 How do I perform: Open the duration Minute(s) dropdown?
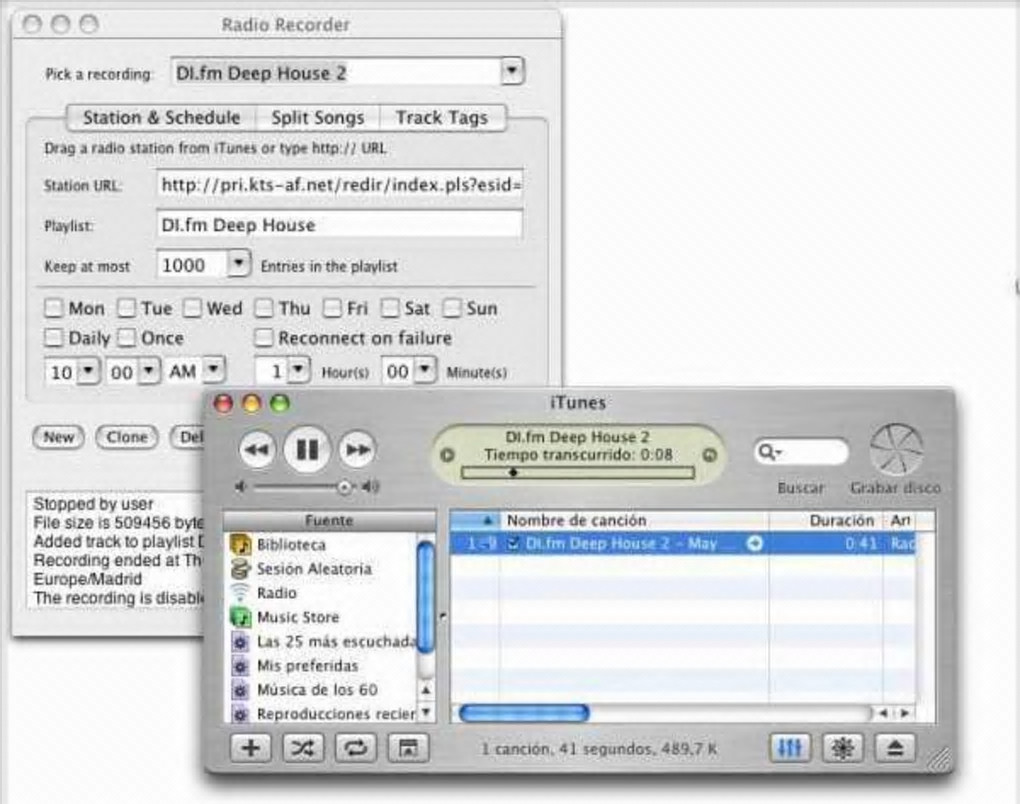[x=424, y=371]
